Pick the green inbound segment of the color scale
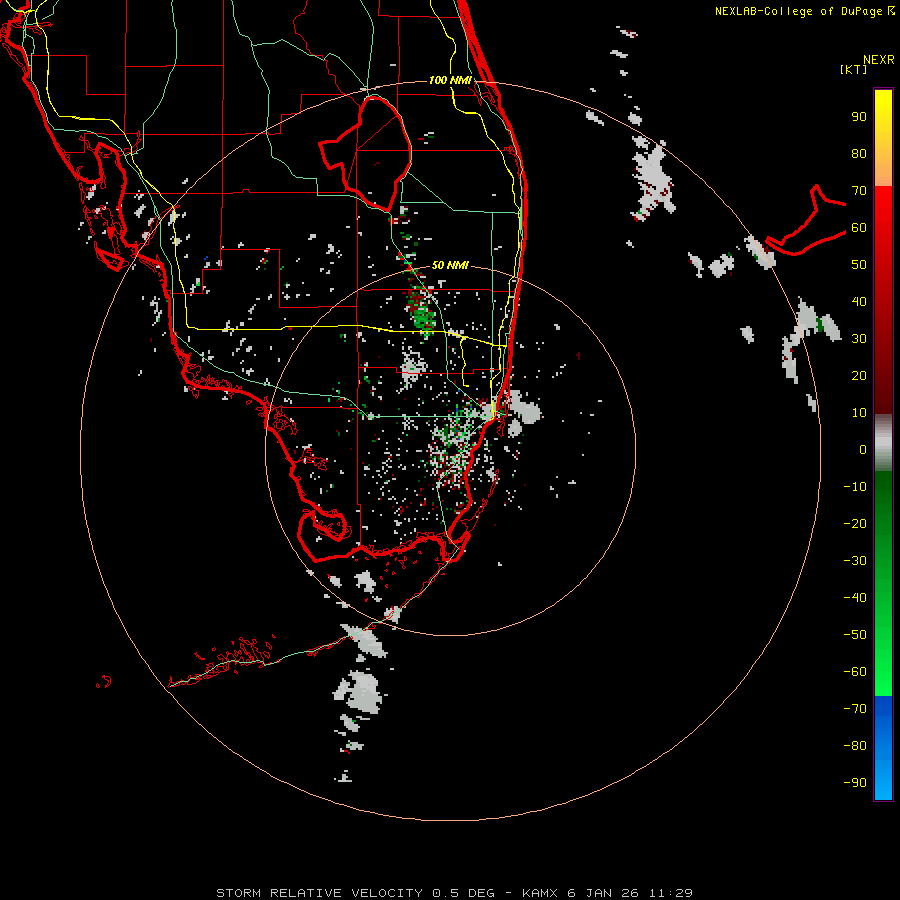900x900 pixels. [x=883, y=583]
